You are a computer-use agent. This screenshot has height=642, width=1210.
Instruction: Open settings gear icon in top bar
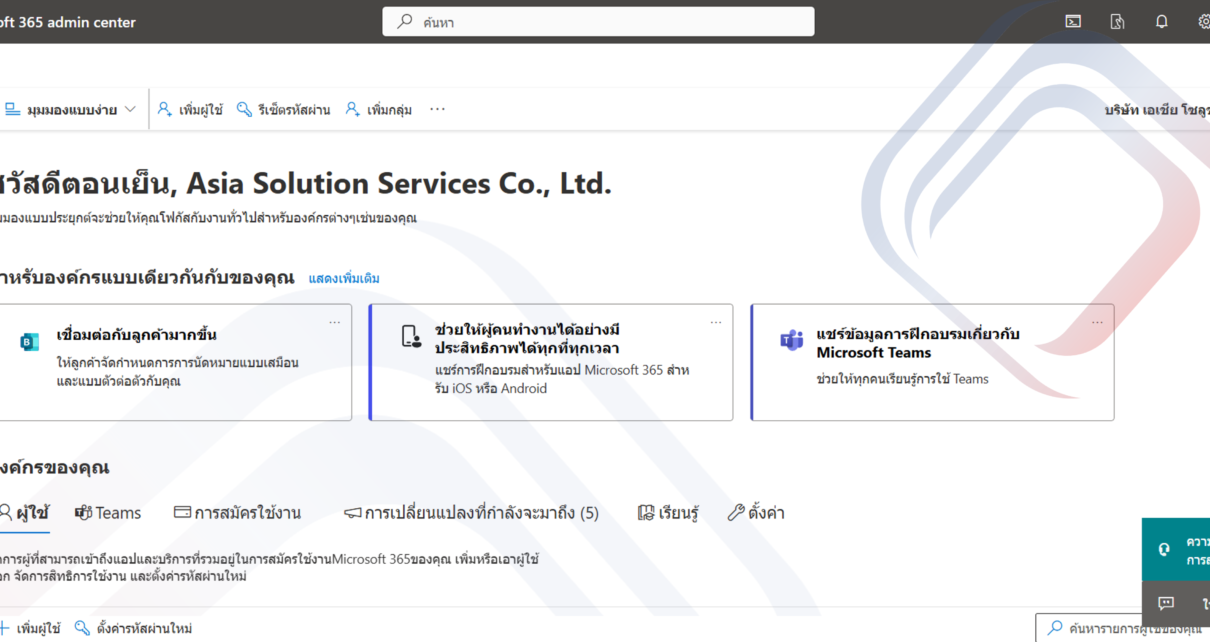(x=1203, y=21)
